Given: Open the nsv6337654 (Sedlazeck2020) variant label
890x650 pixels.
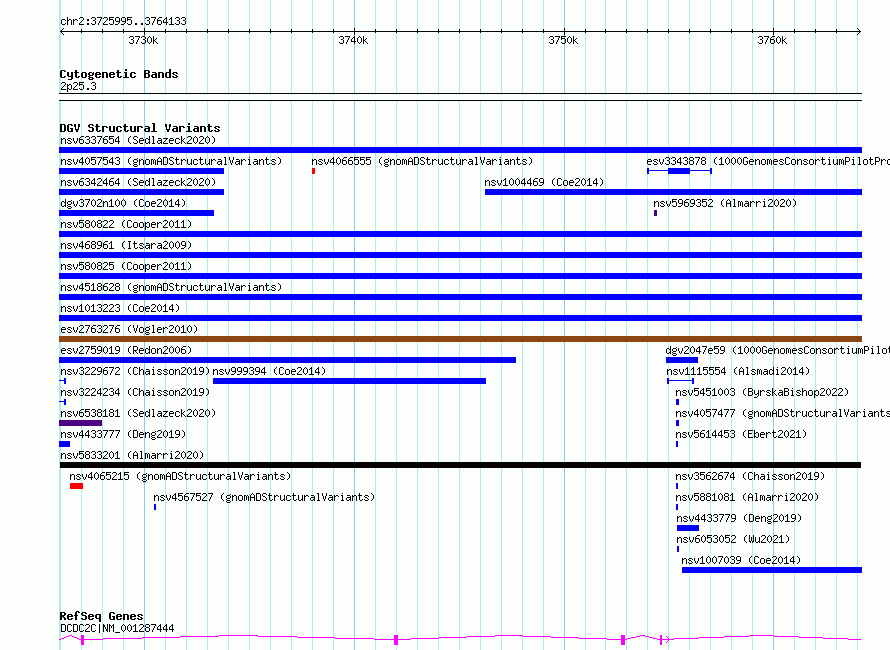Looking at the screenshot, I should (x=138, y=140).
